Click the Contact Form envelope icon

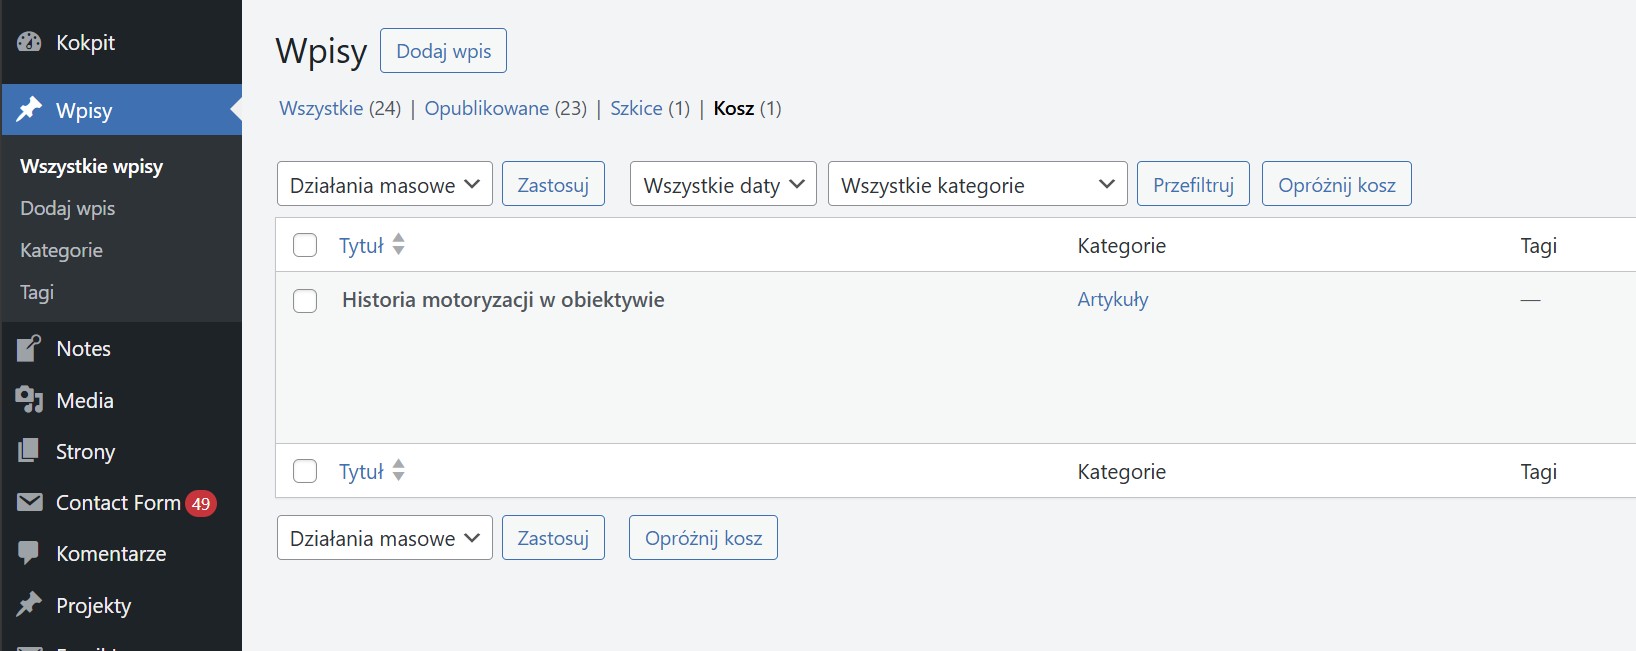pyautogui.click(x=29, y=502)
